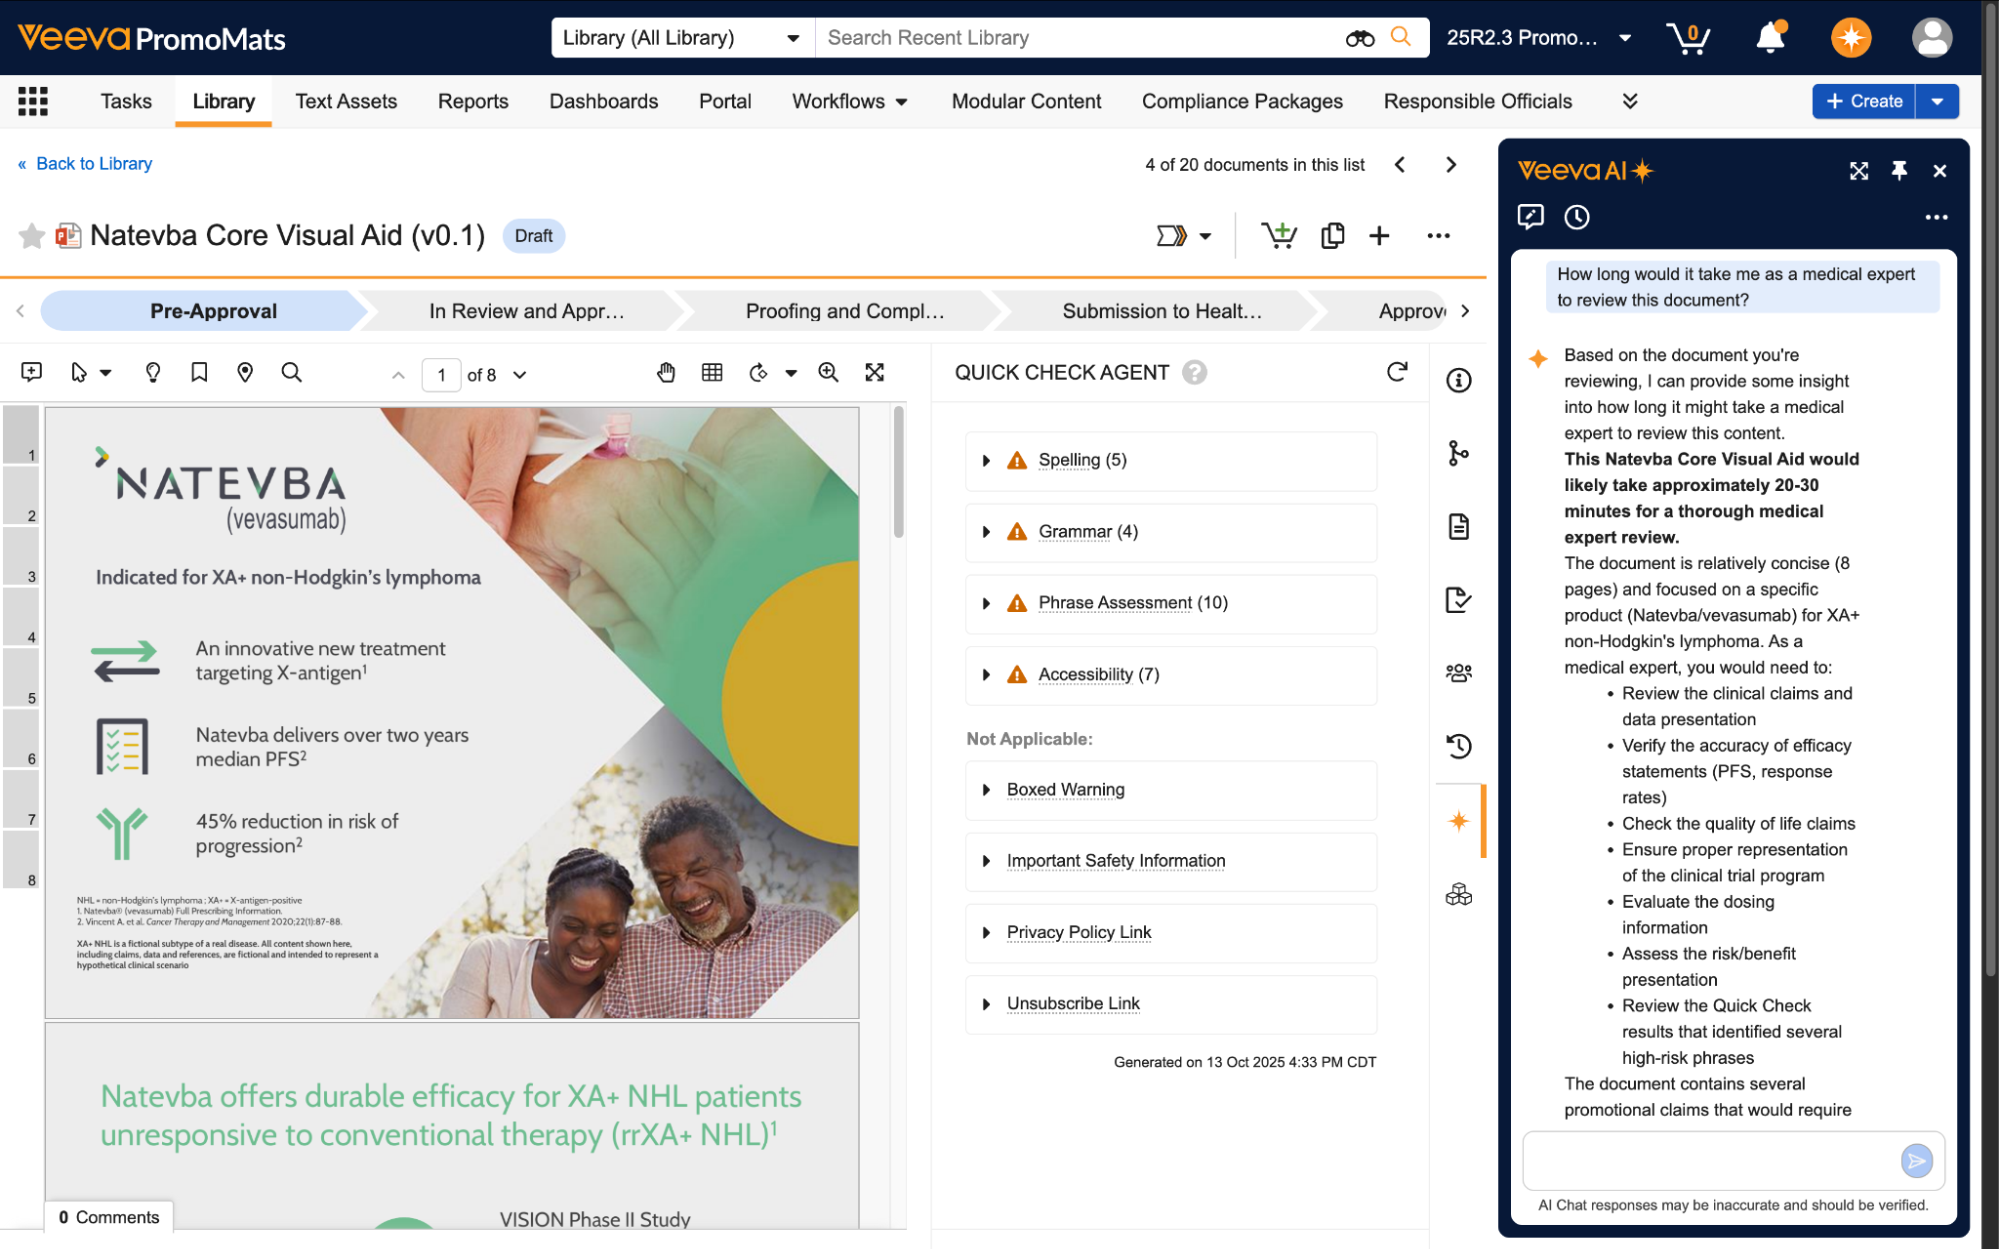Click the Veeva AI star icon in sidebar
1999x1250 pixels.
click(x=1459, y=821)
